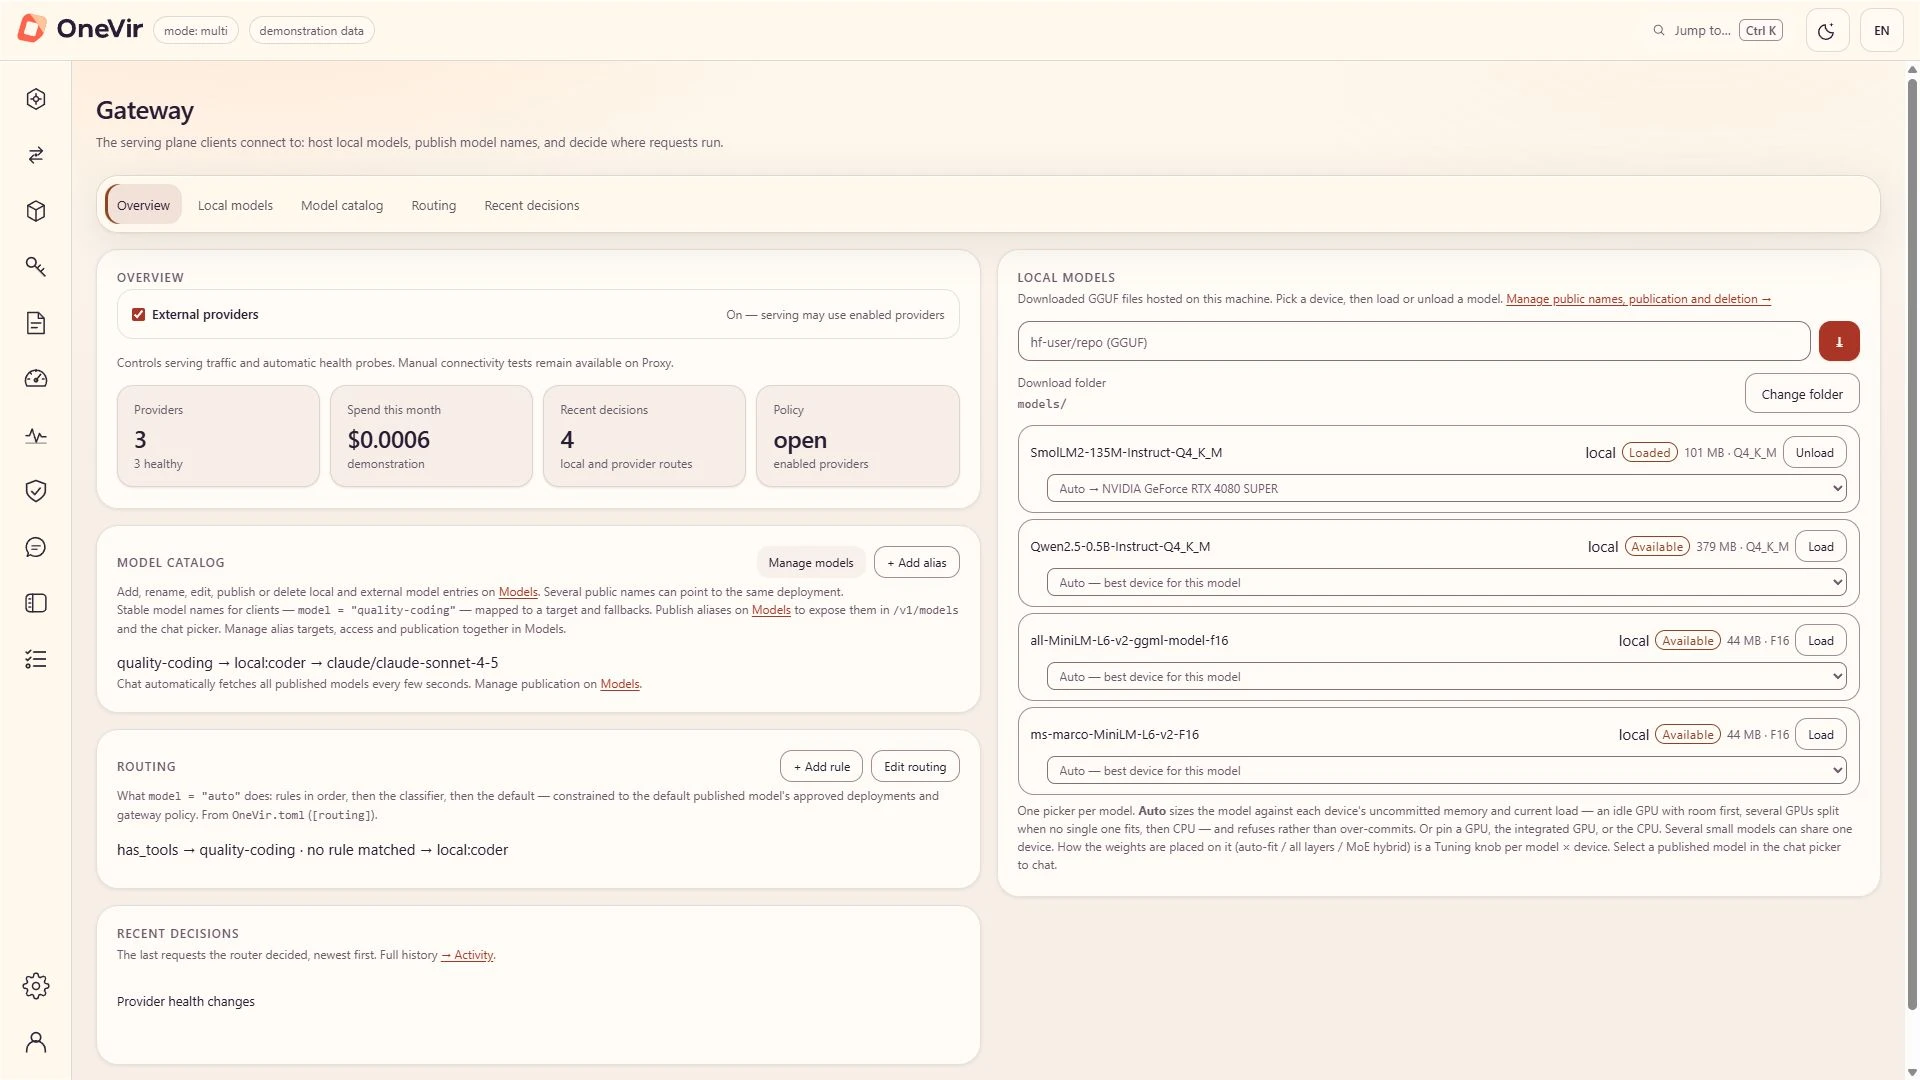Image resolution: width=1920 pixels, height=1080 pixels.
Task: Unload the SmolLM2-135M-Instruct model
Action: click(x=1814, y=452)
